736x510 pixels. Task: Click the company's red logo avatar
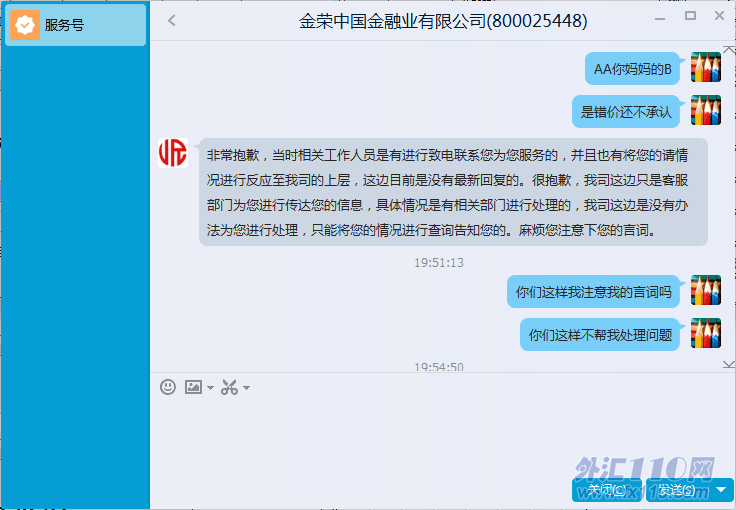pos(173,153)
